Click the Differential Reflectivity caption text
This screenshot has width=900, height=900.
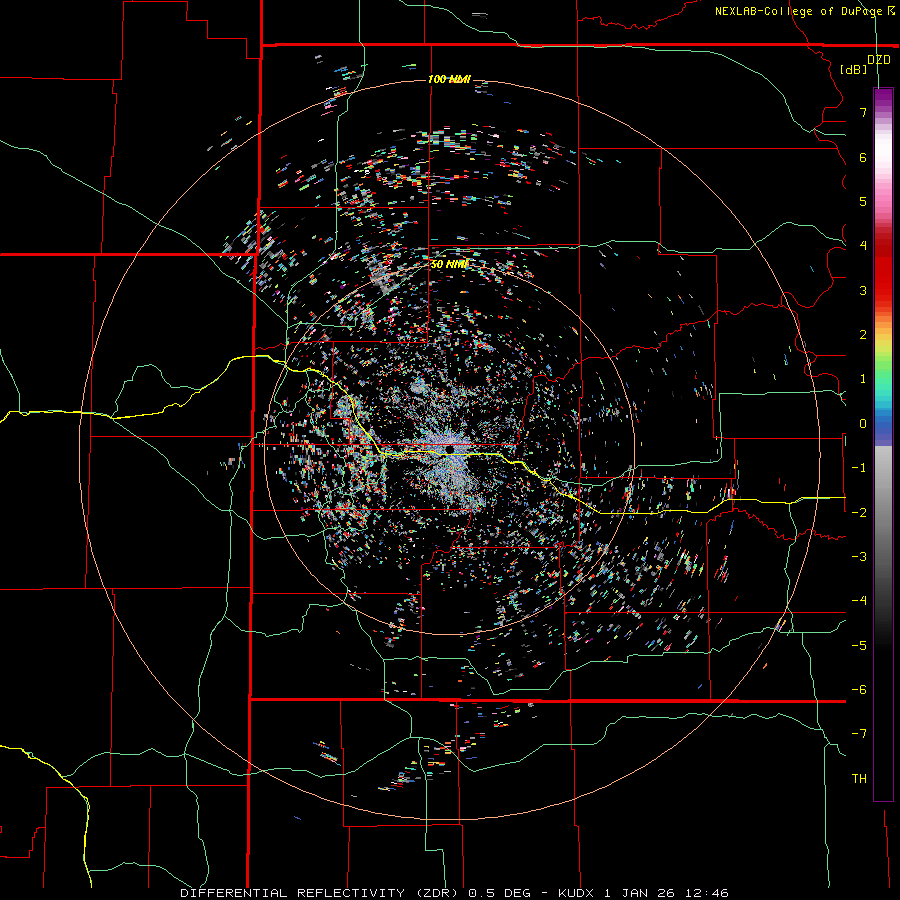(454, 893)
